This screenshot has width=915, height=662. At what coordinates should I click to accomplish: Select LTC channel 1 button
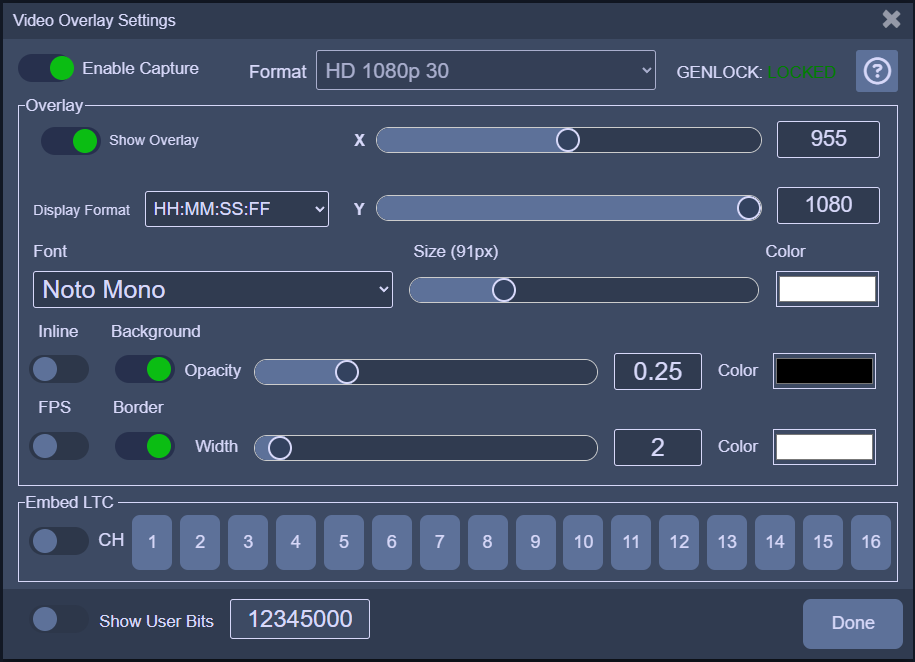[152, 542]
